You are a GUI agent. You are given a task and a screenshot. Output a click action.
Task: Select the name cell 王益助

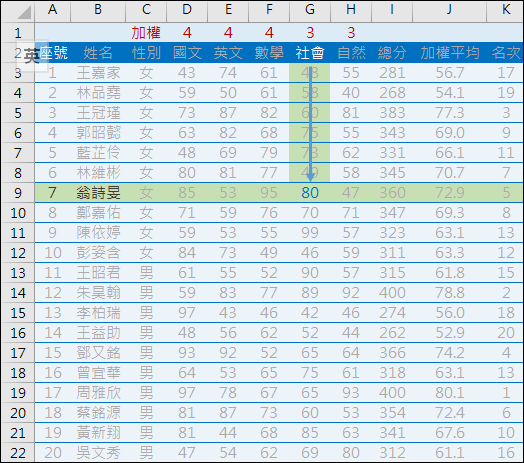pos(98,333)
